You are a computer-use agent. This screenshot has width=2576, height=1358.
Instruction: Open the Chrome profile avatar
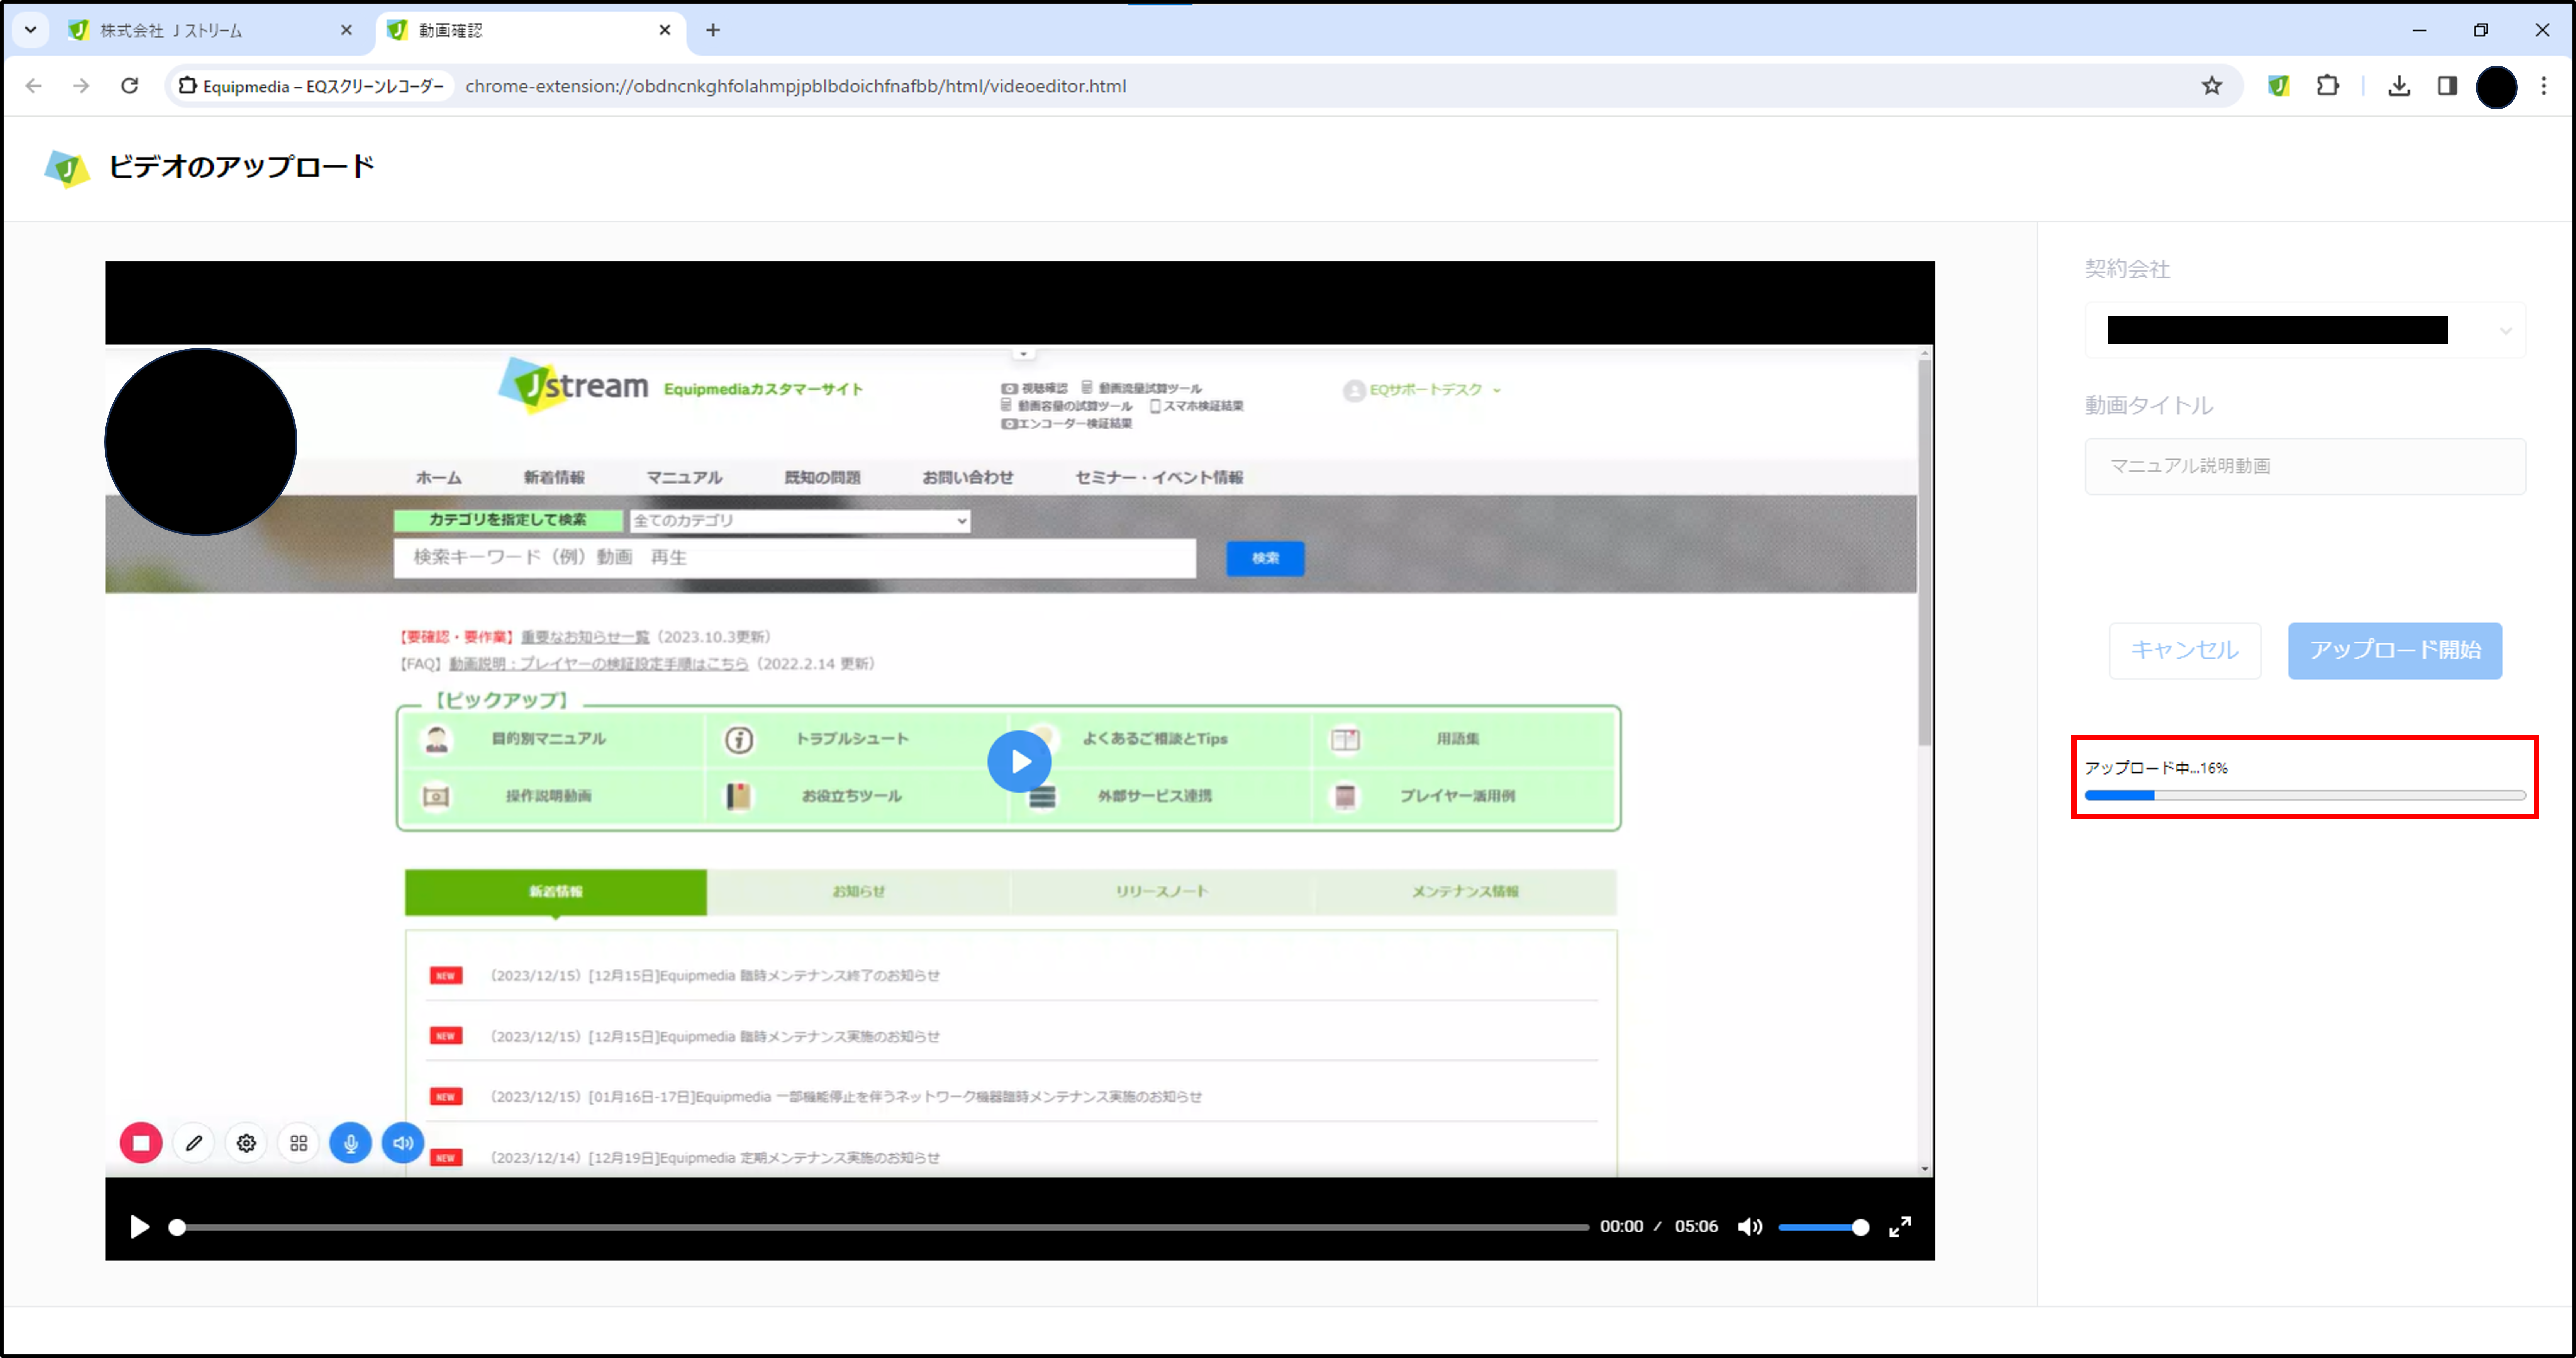[2496, 87]
